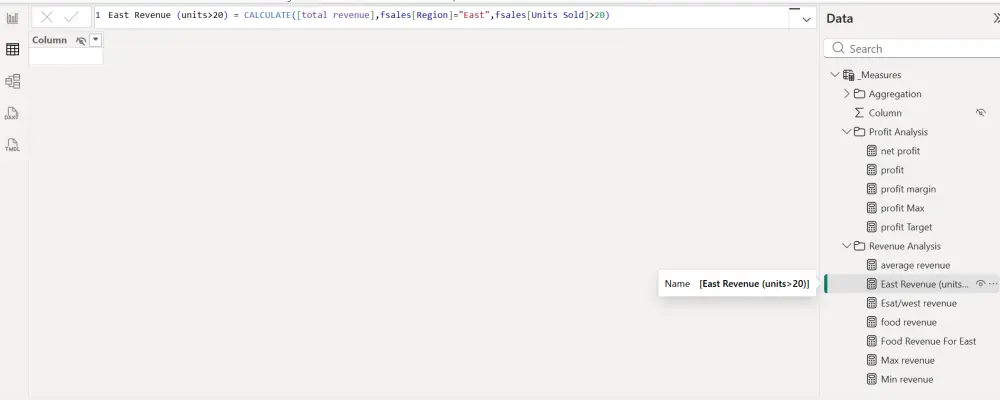
Task: Click the Search box in Data pane
Action: pyautogui.click(x=913, y=48)
